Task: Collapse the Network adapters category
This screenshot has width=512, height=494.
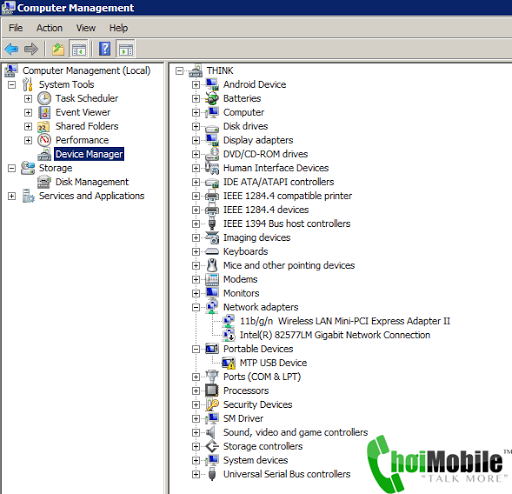Action: (196, 307)
